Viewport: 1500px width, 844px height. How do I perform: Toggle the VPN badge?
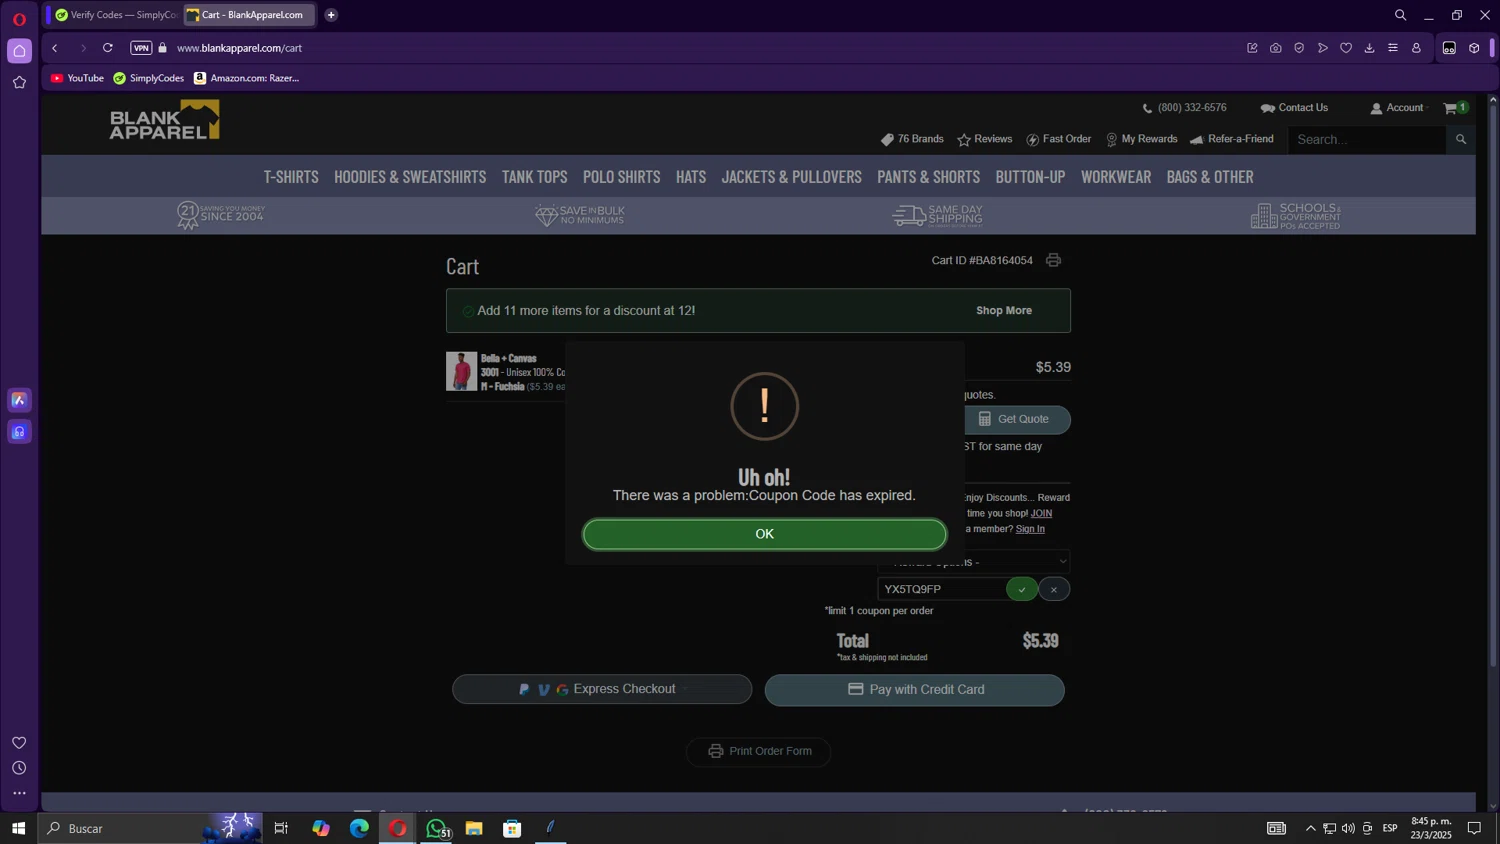pos(141,48)
